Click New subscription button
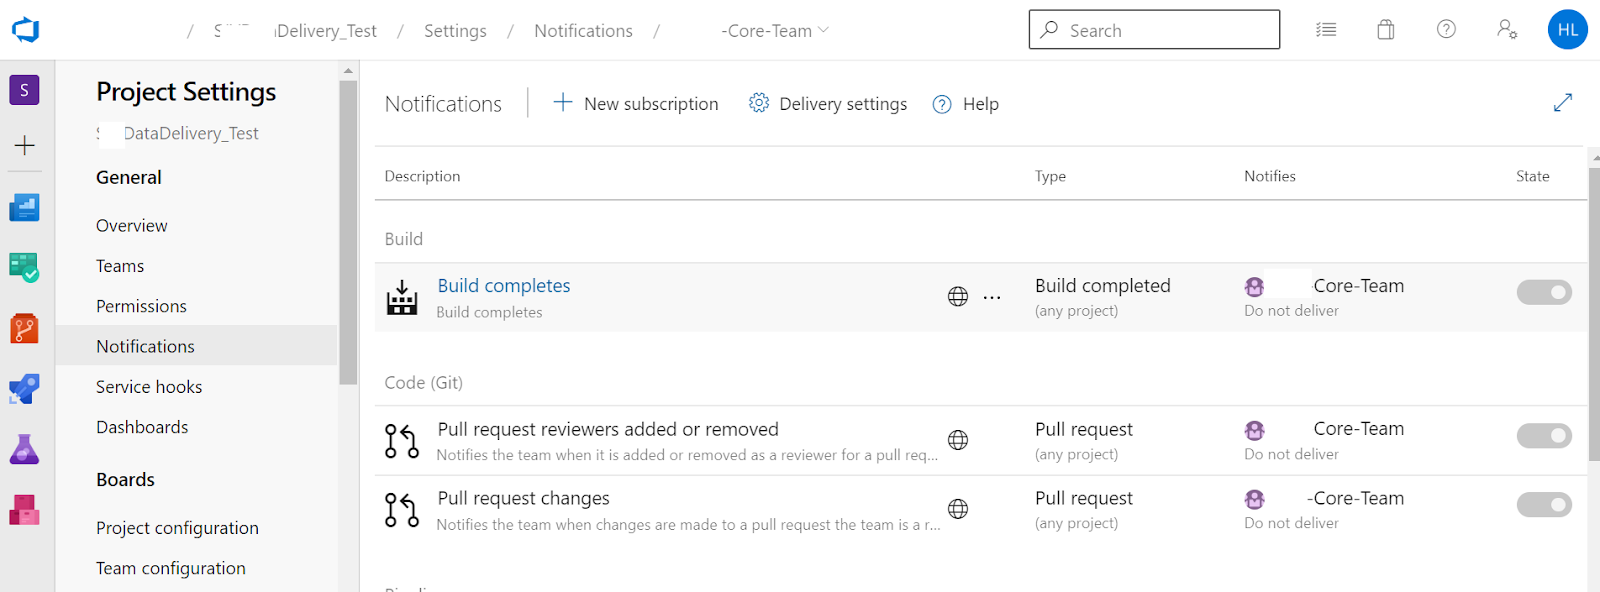 point(635,104)
